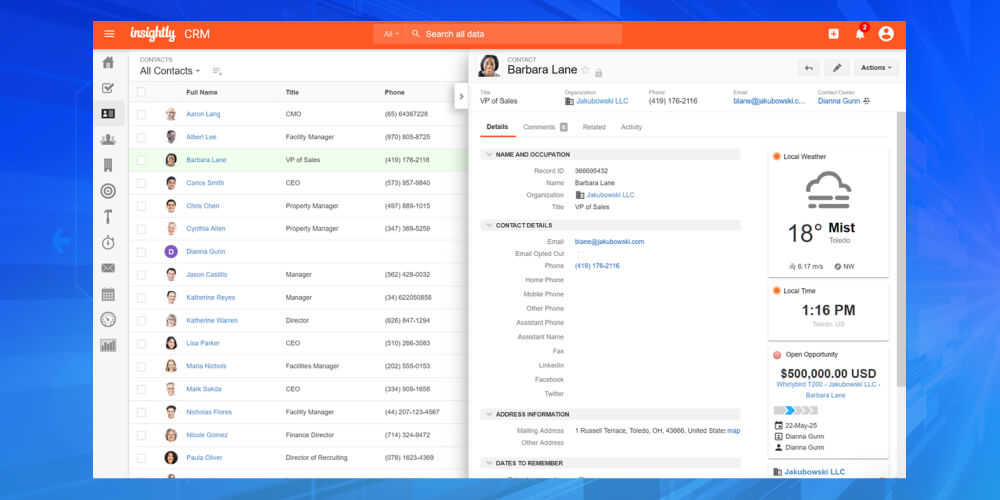Open Dashboards gauge icon in sidebar
Screen dimensions: 1000x500
[108, 320]
